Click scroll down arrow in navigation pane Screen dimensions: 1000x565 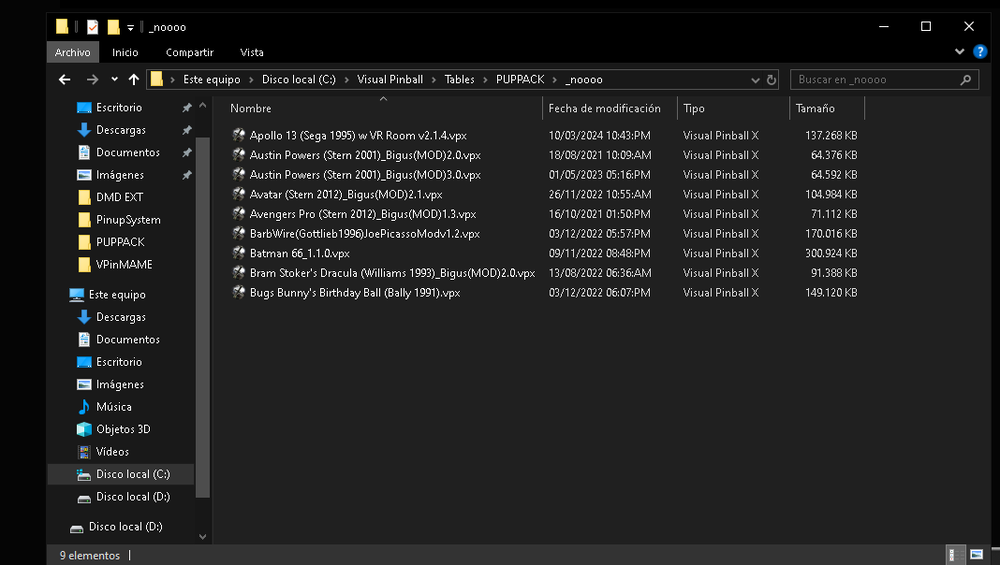pos(203,537)
